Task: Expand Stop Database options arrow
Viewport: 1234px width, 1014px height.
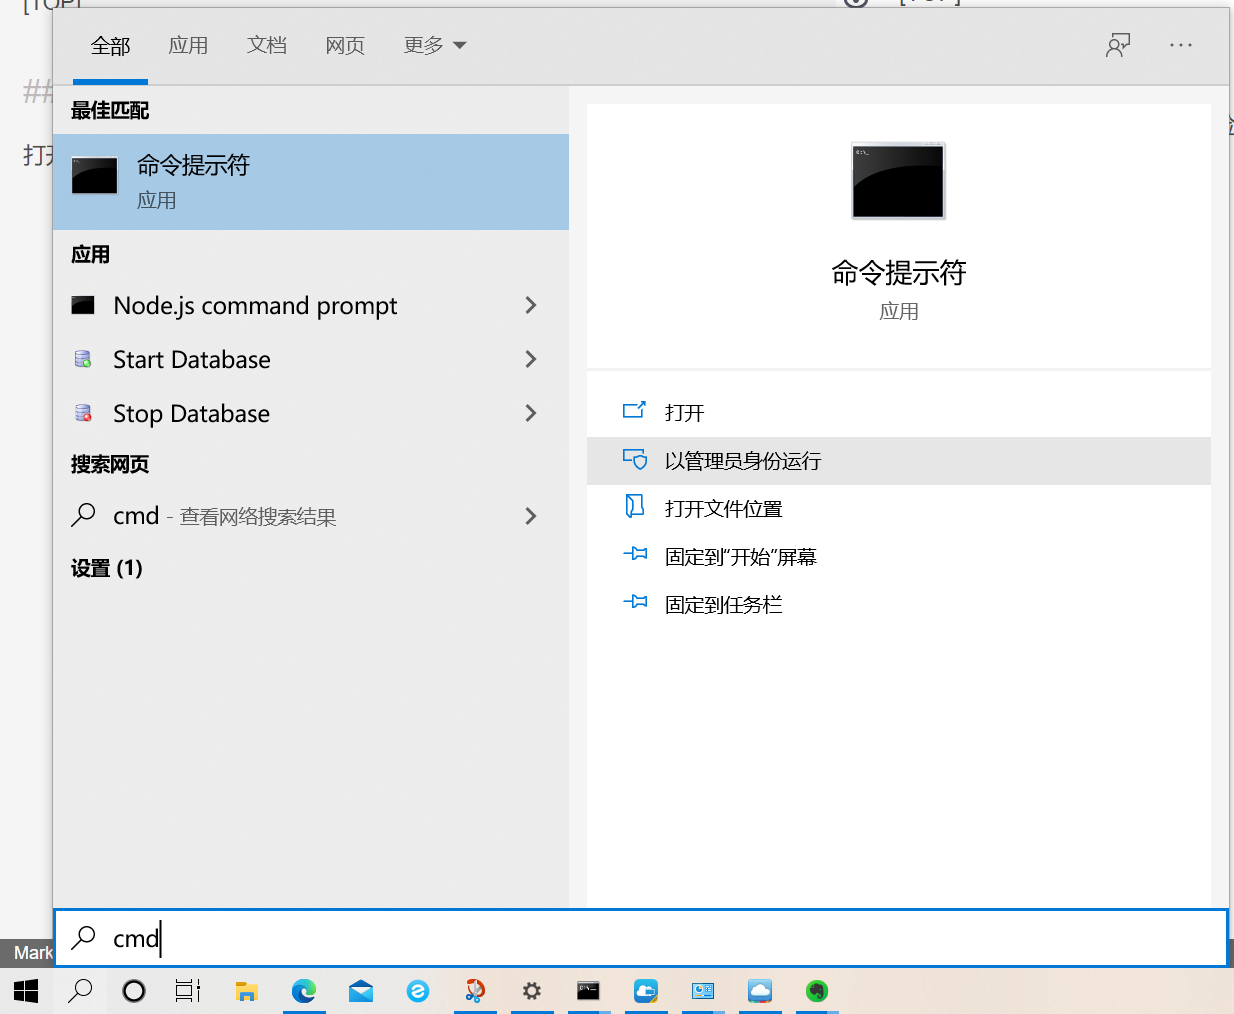Action: pyautogui.click(x=531, y=413)
